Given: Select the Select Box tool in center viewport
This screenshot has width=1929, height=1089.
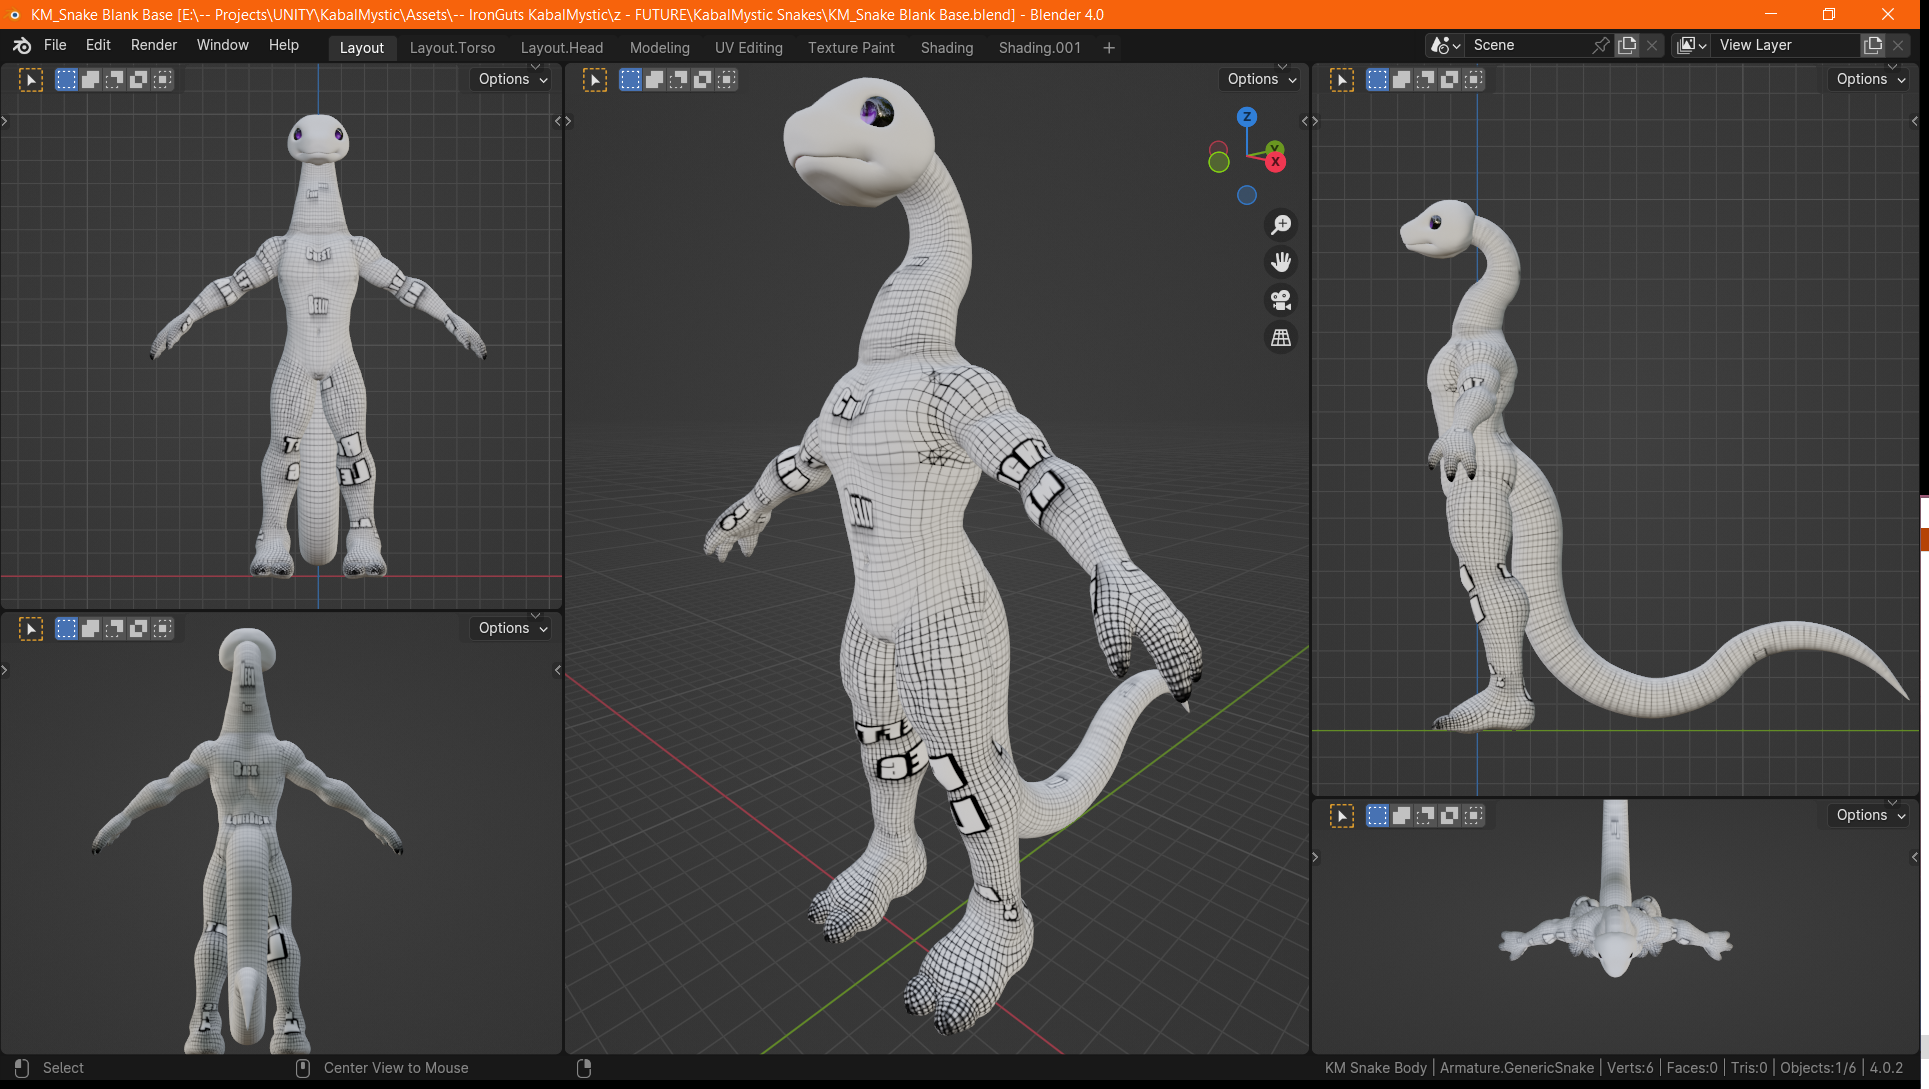Looking at the screenshot, I should [595, 80].
